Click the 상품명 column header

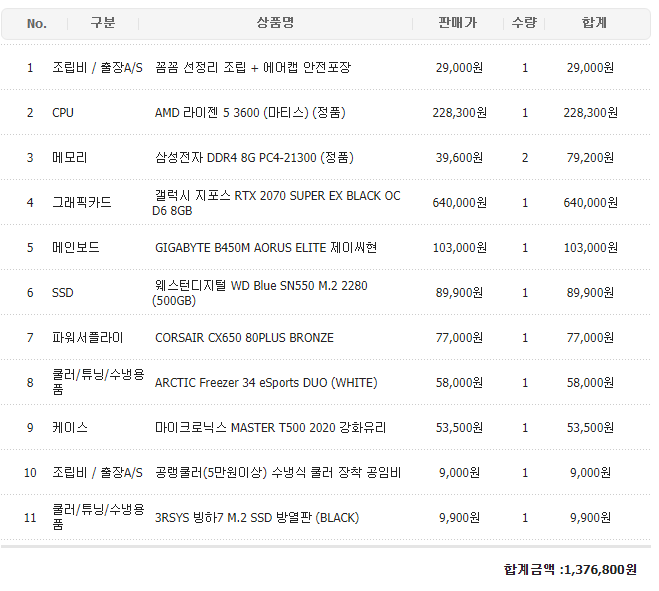click(275, 23)
